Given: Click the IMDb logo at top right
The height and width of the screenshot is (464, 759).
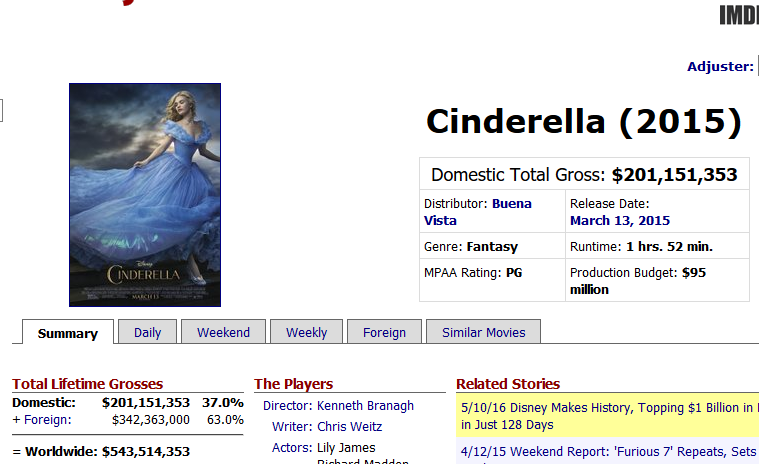Looking at the screenshot, I should 739,15.
